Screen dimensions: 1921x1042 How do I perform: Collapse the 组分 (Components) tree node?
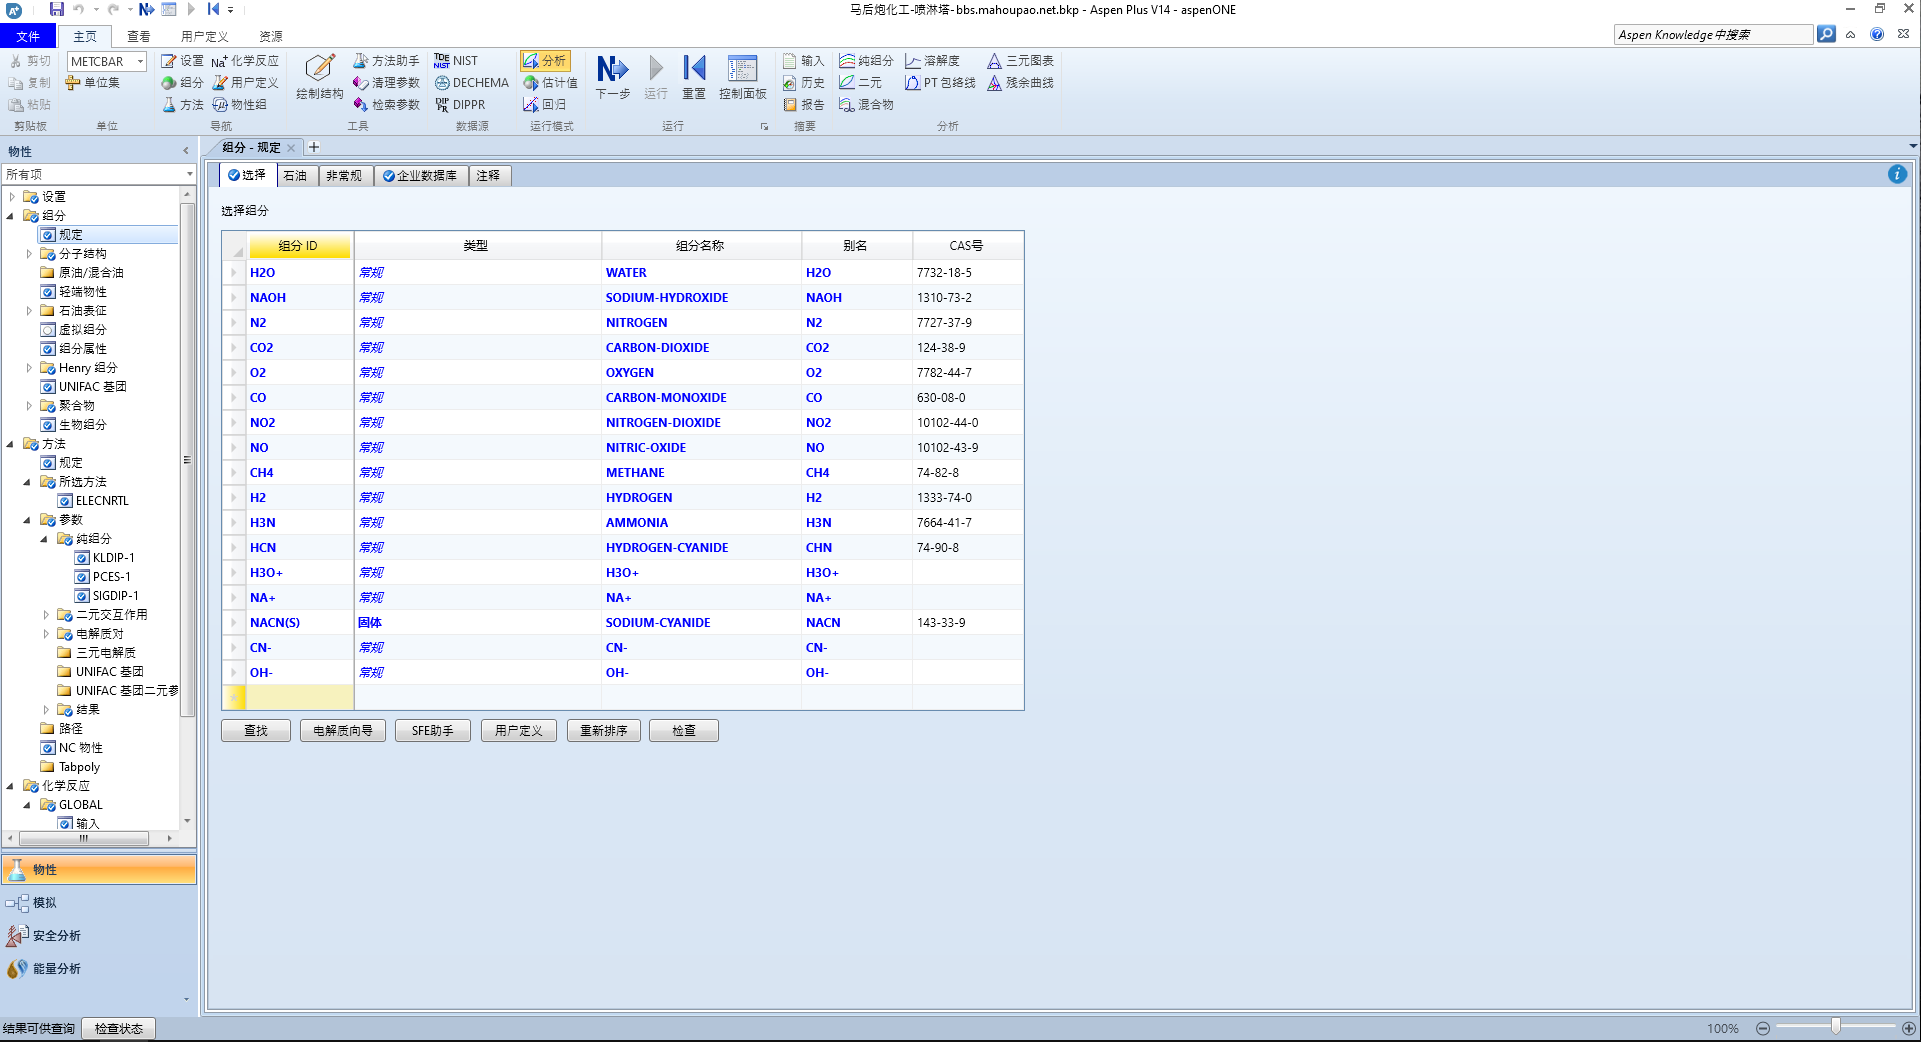point(11,216)
